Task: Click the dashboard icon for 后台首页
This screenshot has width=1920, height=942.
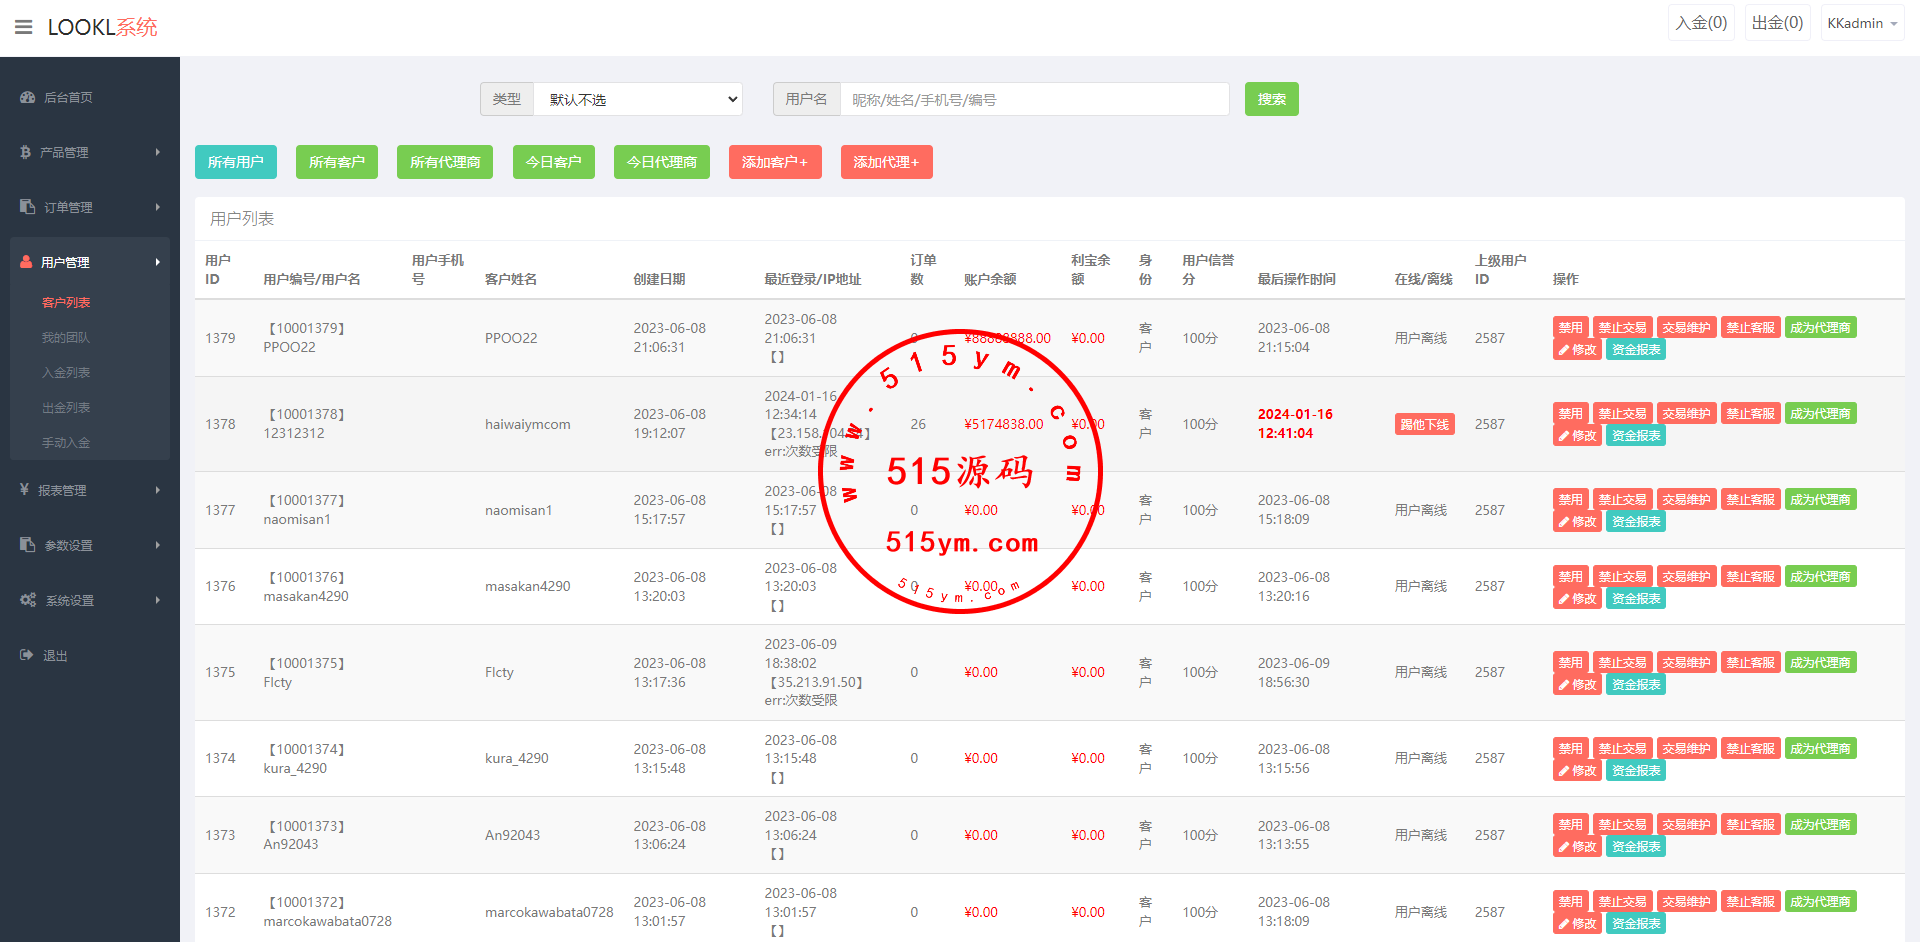Action: click(x=27, y=97)
